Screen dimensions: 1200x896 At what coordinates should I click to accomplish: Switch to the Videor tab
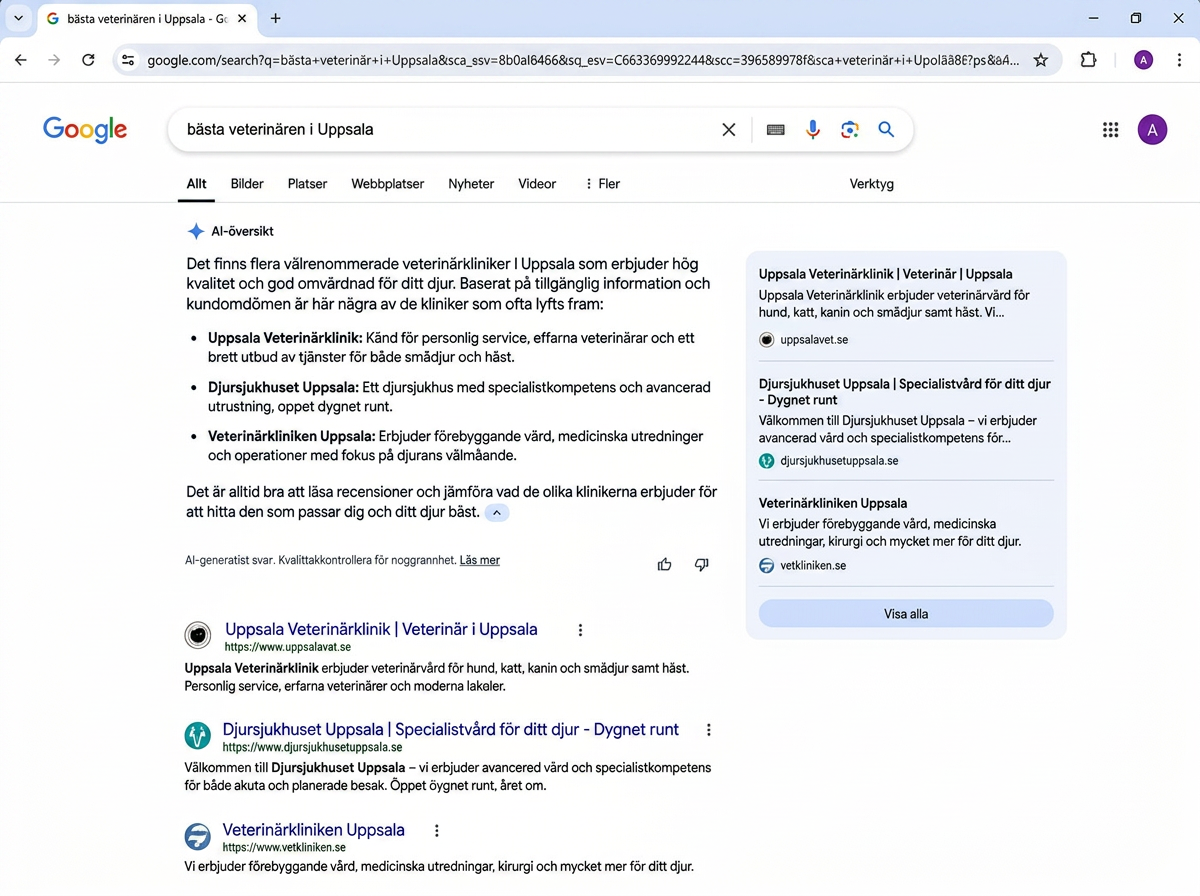point(537,184)
